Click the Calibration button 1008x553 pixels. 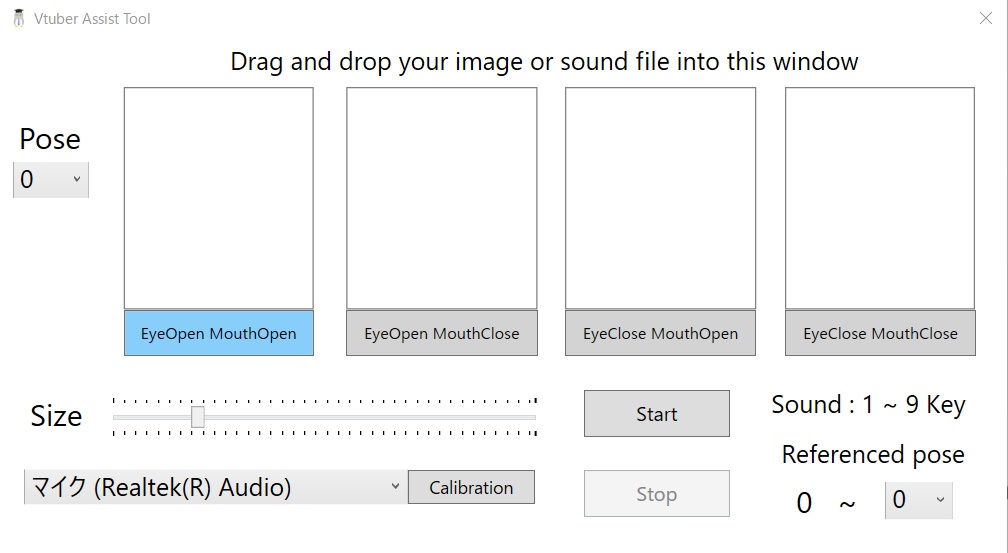pyautogui.click(x=471, y=487)
